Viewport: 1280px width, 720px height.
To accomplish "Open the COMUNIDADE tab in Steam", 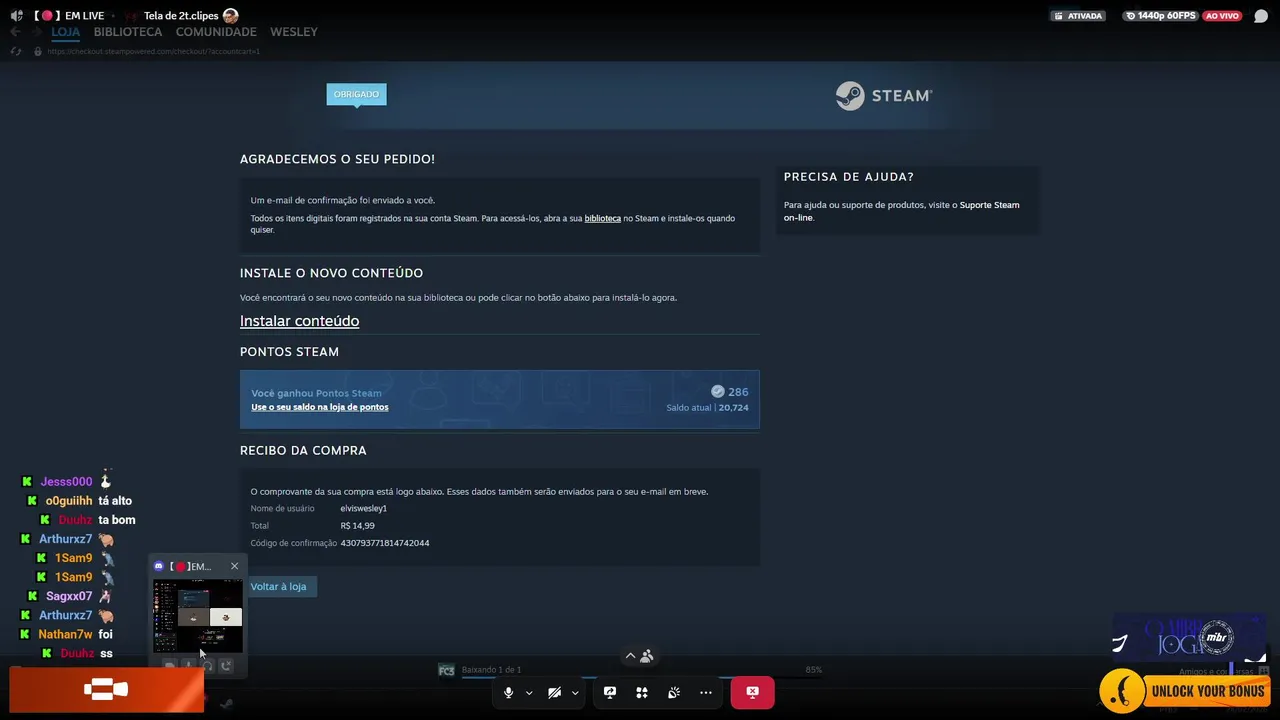I will [x=216, y=32].
